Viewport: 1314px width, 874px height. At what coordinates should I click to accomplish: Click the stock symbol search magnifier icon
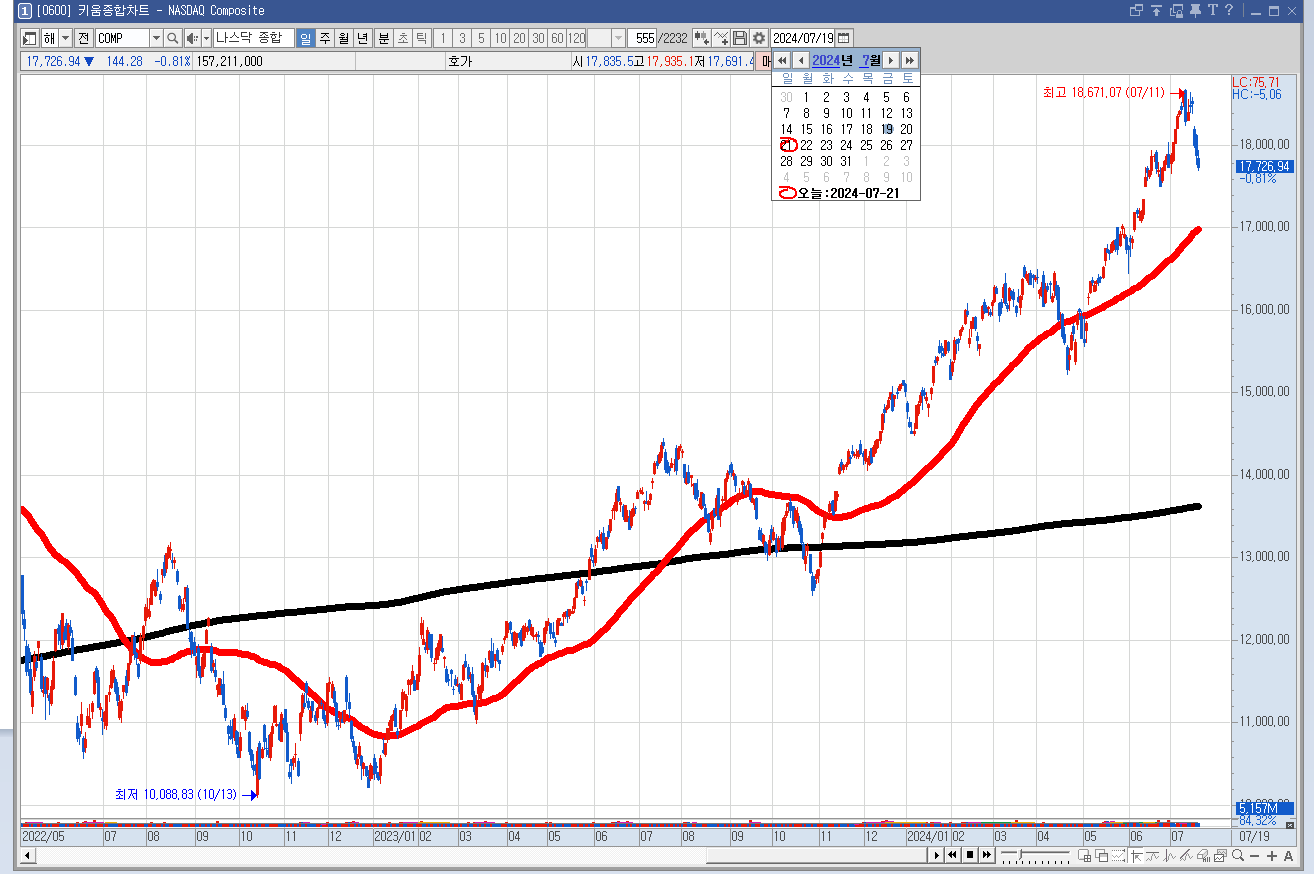point(172,38)
